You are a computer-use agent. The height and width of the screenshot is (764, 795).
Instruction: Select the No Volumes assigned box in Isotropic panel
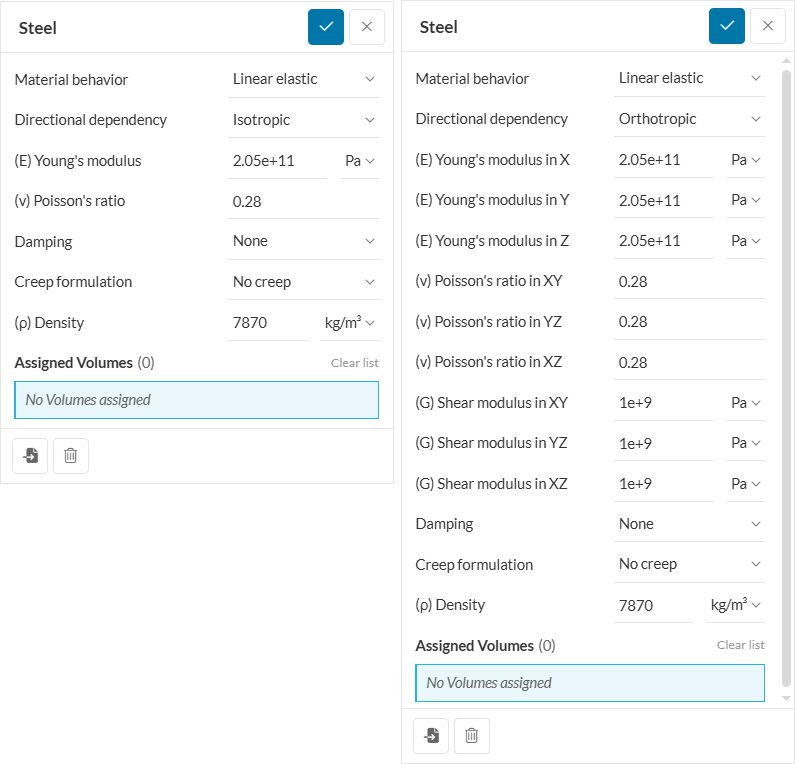pyautogui.click(x=196, y=400)
